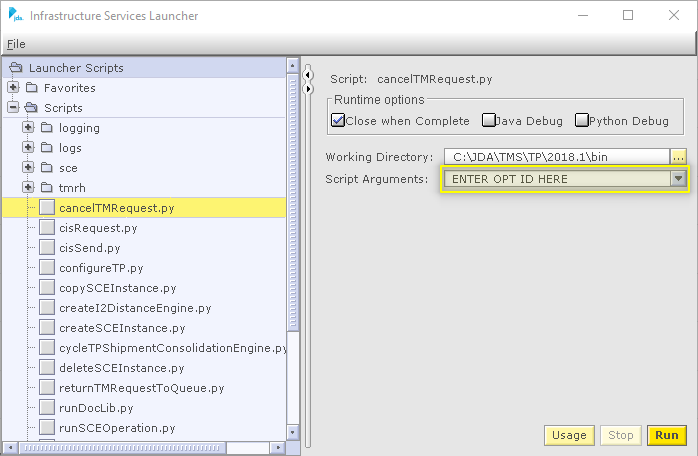Image resolution: width=698 pixels, height=456 pixels.
Task: Click the tmrh folder icon
Action: pyautogui.click(x=47, y=187)
